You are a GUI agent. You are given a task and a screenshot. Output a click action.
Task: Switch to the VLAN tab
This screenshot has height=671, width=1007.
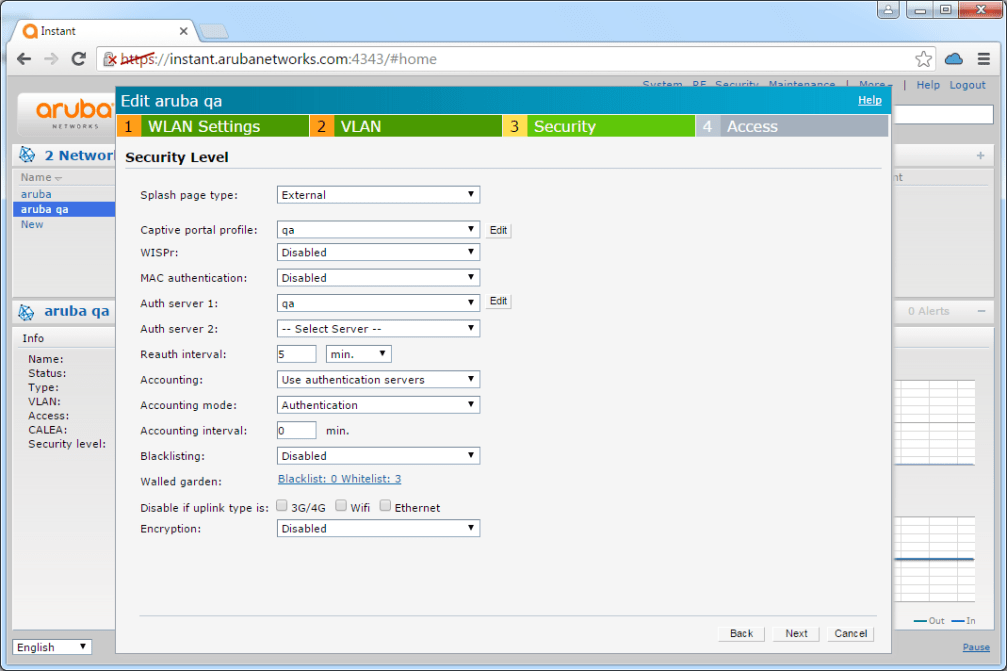coord(360,126)
